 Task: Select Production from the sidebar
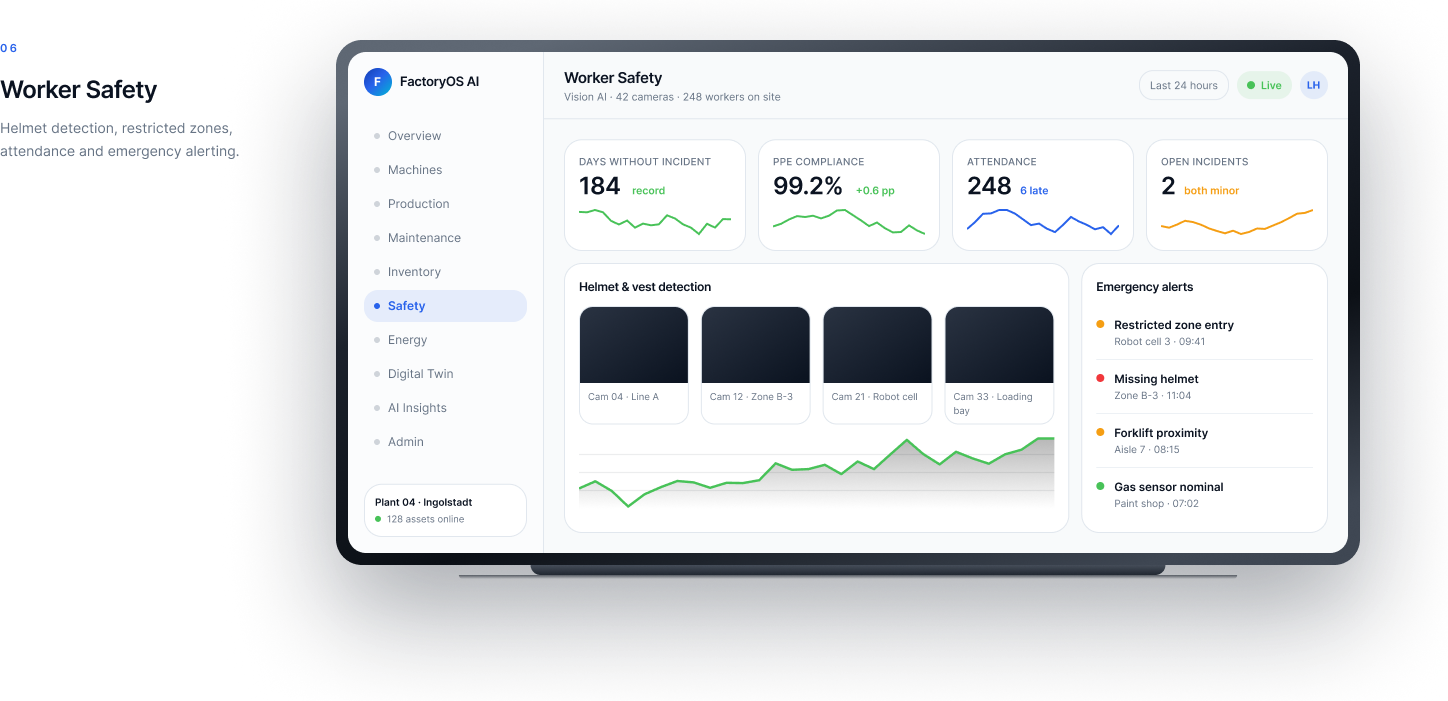445,204
